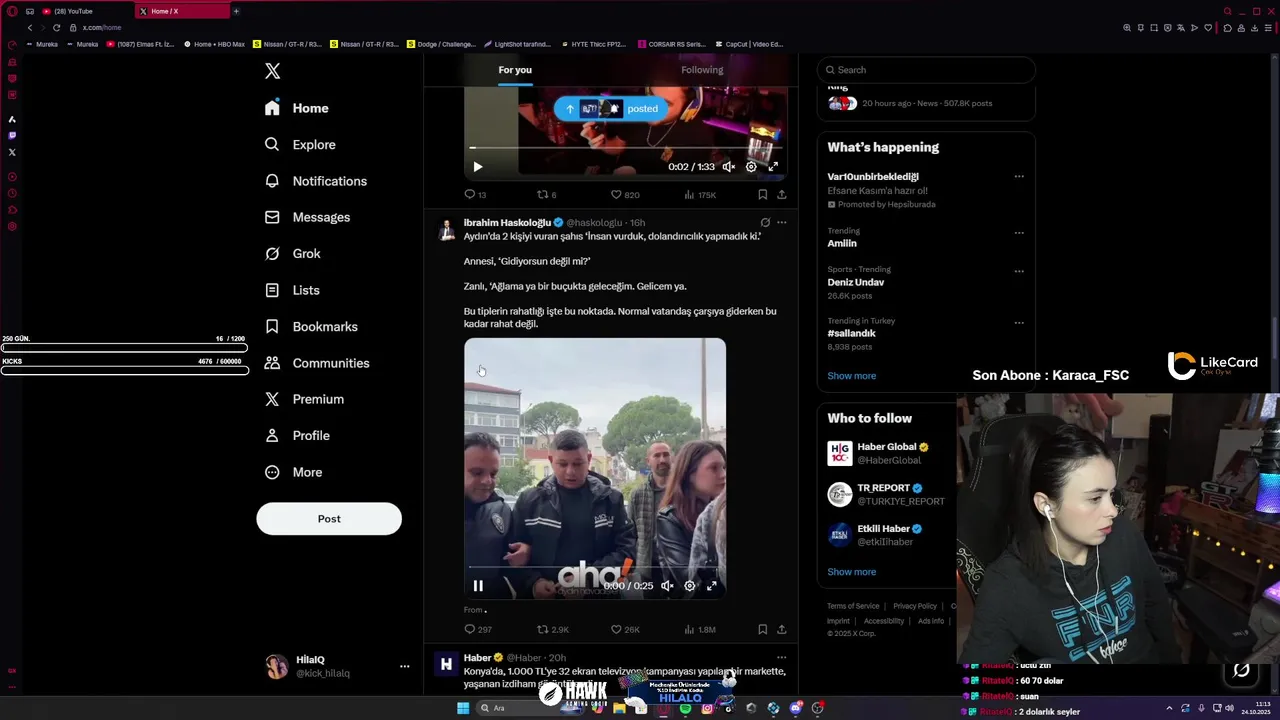Bookmark the top post
This screenshot has height=720, width=1280.
tap(762, 195)
